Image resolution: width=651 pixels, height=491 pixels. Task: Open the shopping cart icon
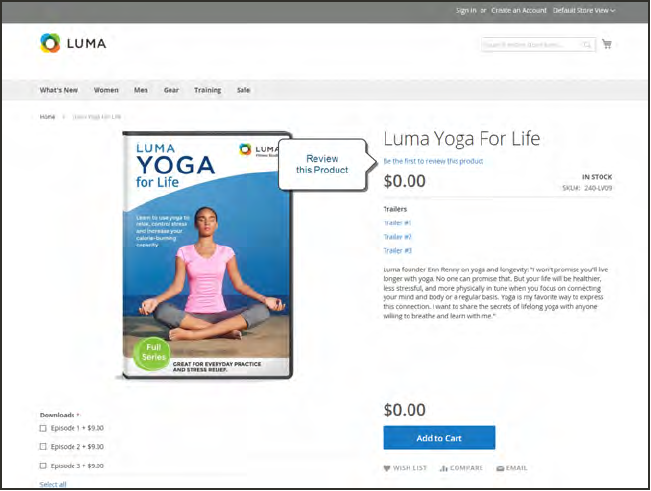click(x=607, y=44)
